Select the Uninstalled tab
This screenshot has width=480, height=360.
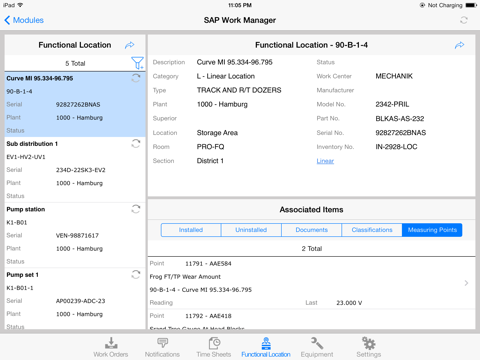pyautogui.click(x=251, y=230)
